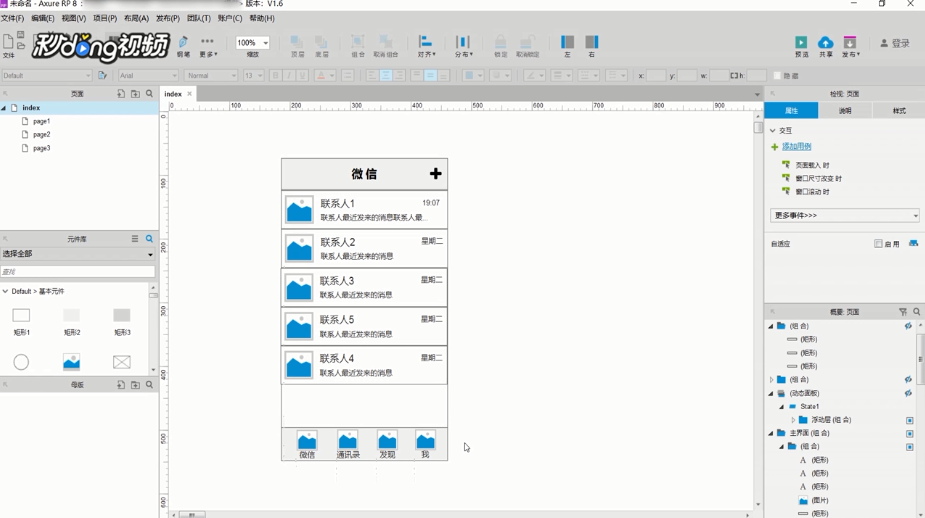Click the x coordinate field
This screenshot has height=518, width=925.
pyautogui.click(x=656, y=76)
